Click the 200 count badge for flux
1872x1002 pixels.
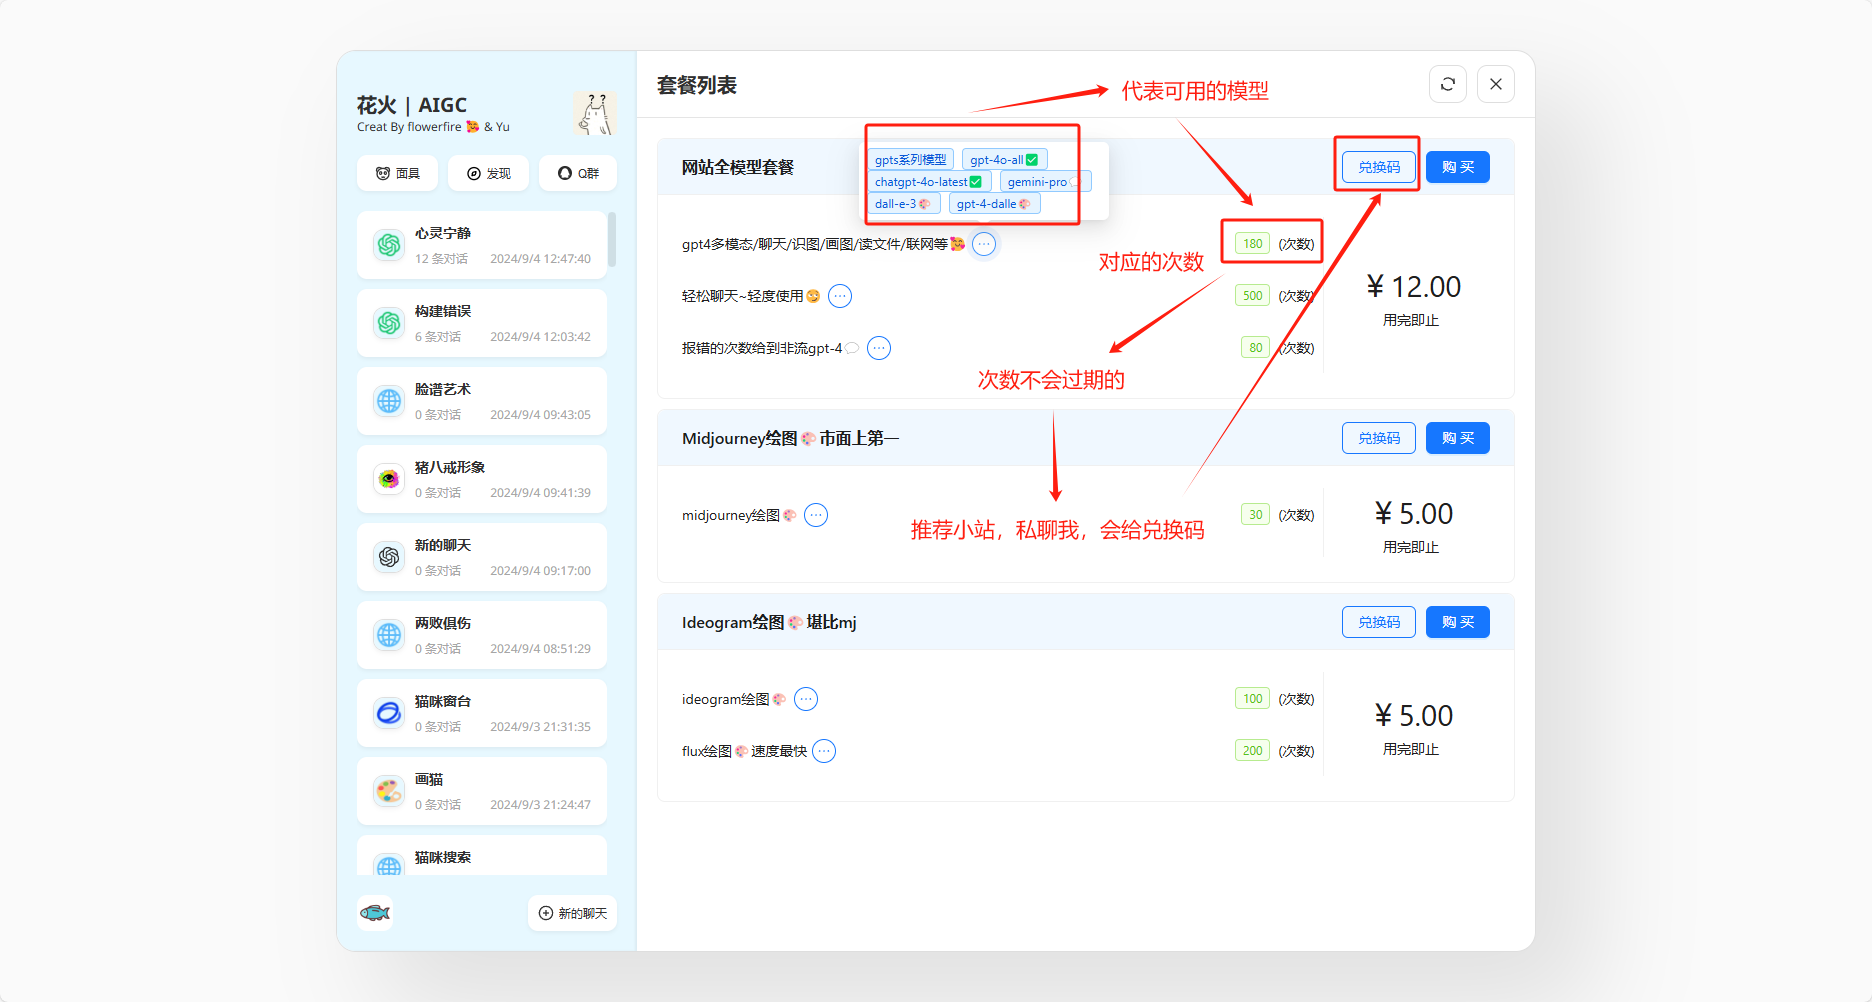1252,751
